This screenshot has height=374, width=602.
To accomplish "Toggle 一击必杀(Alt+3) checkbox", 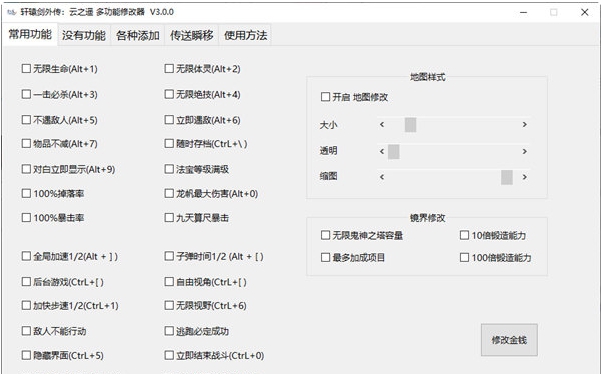I will pyautogui.click(x=26, y=94).
